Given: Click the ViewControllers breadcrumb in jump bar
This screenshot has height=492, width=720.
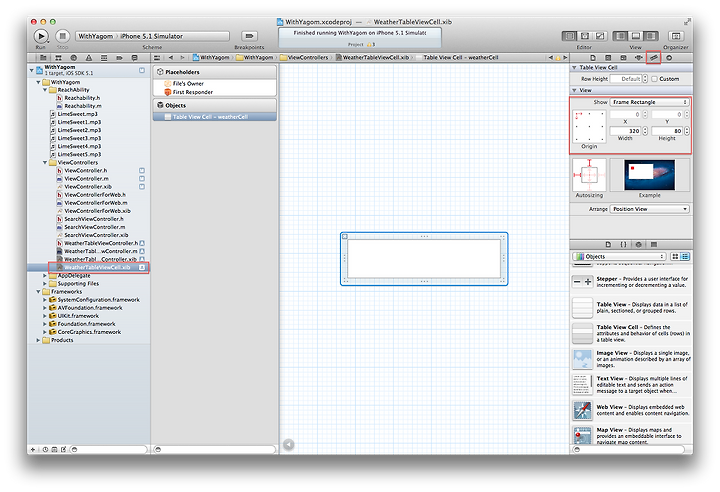Looking at the screenshot, I should point(304,58).
